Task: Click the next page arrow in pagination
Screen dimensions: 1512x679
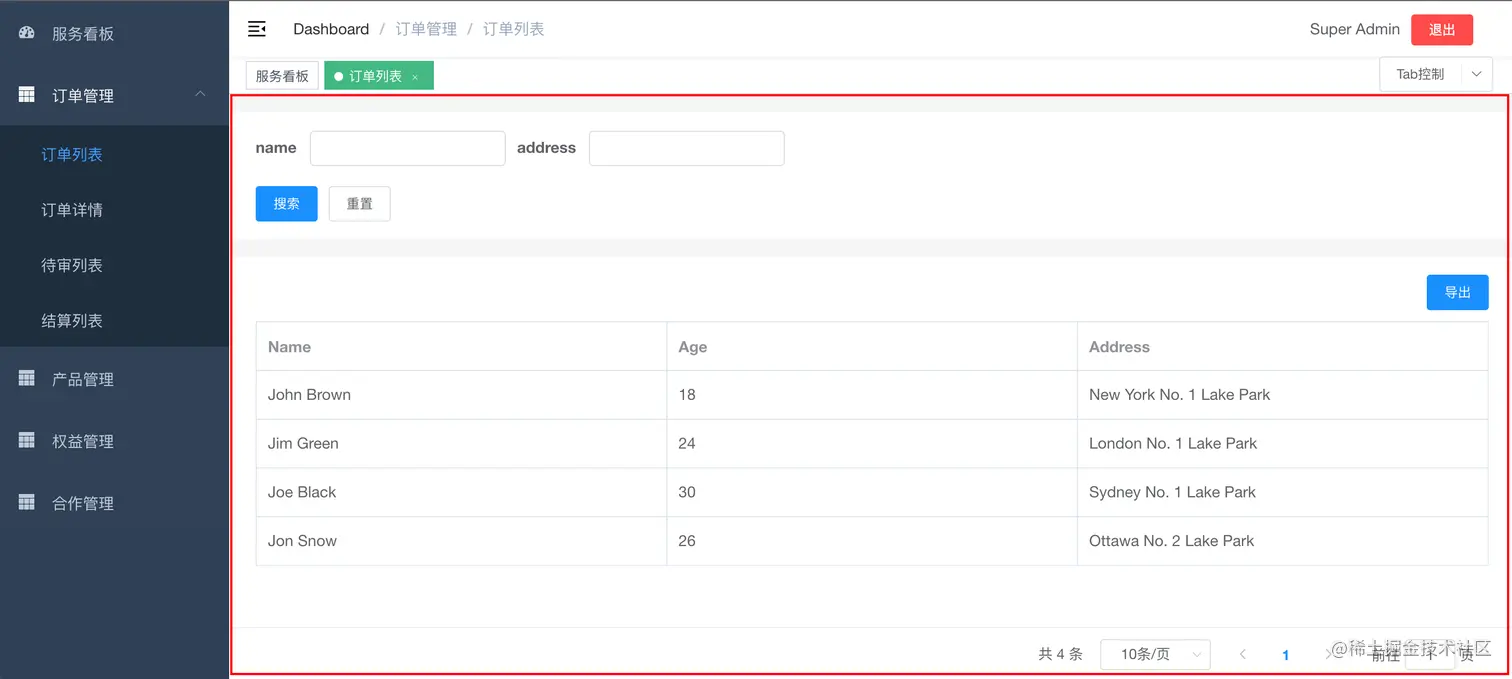Action: 1330,654
